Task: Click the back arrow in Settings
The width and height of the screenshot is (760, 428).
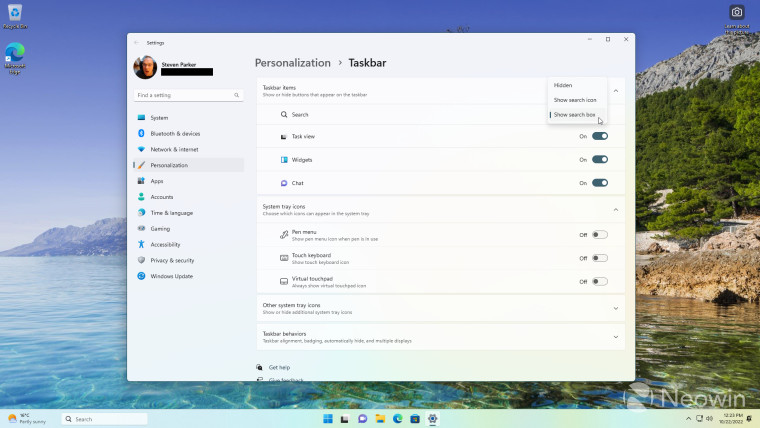Action: coord(137,43)
